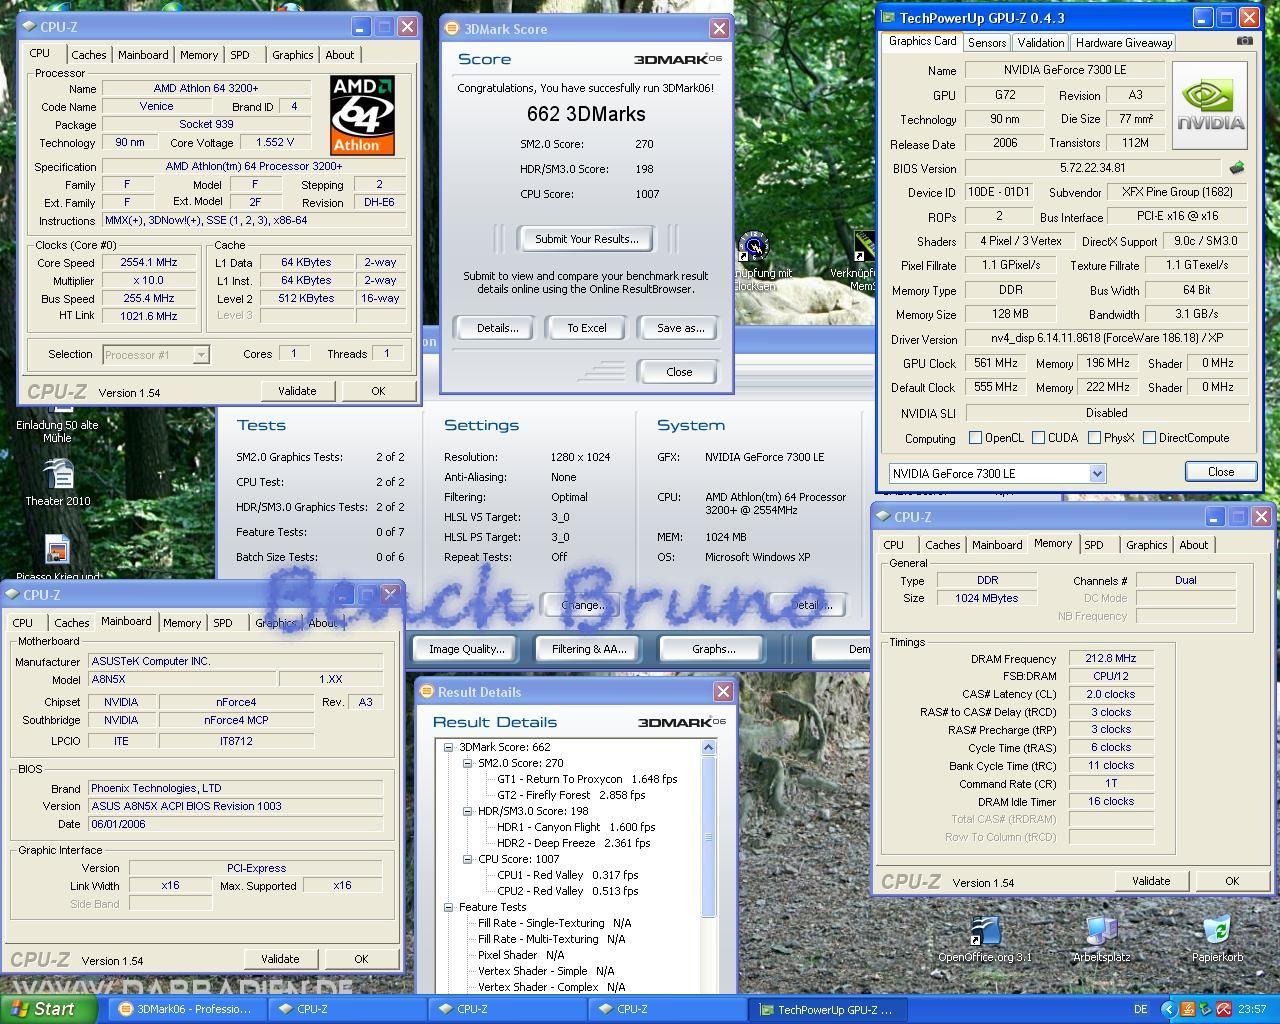Collapse the 3DMark Score: 662 tree node

(448, 747)
